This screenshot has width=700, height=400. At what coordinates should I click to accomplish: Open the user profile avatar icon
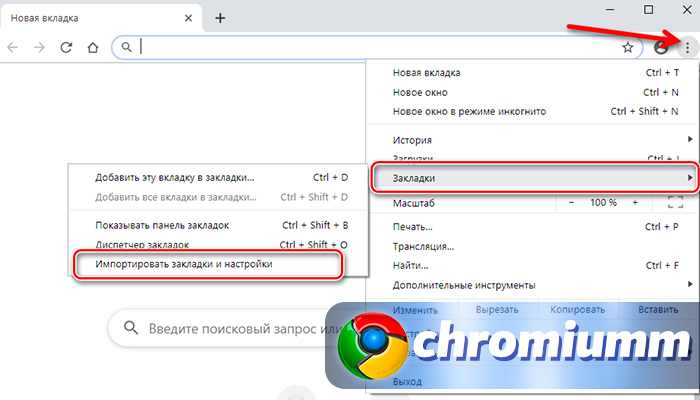(660, 47)
